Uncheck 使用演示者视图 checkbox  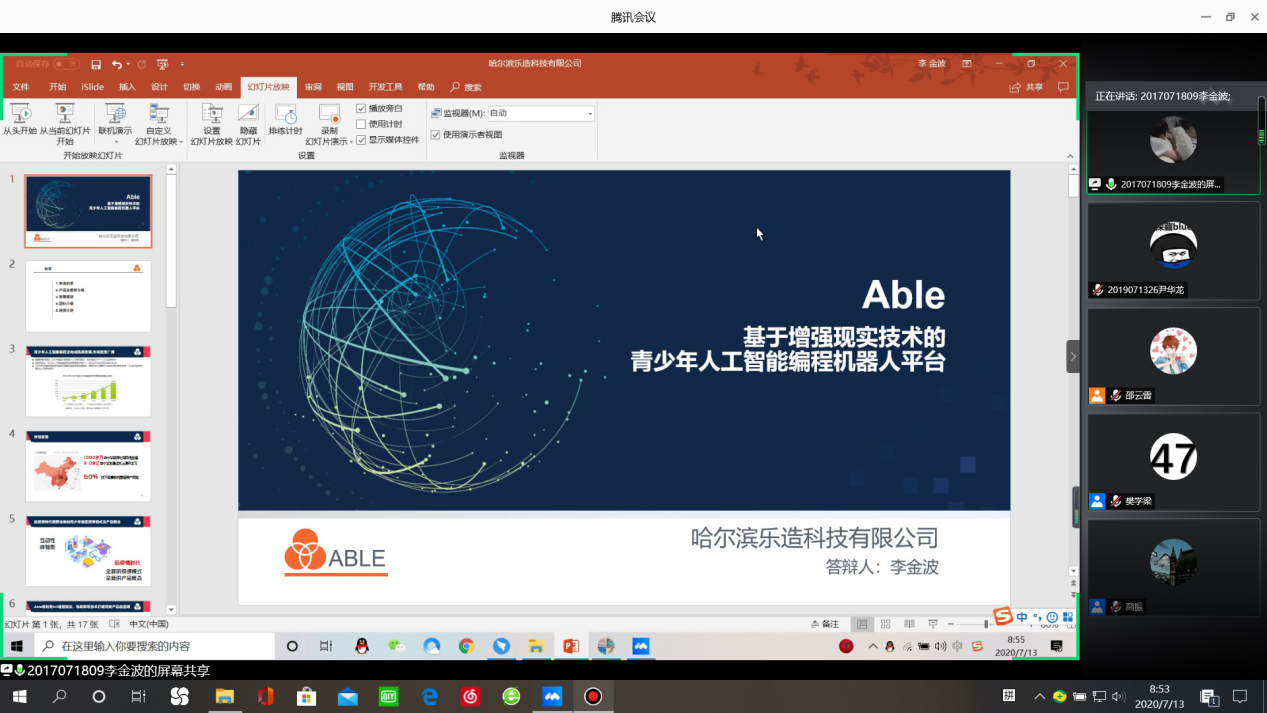(x=435, y=134)
